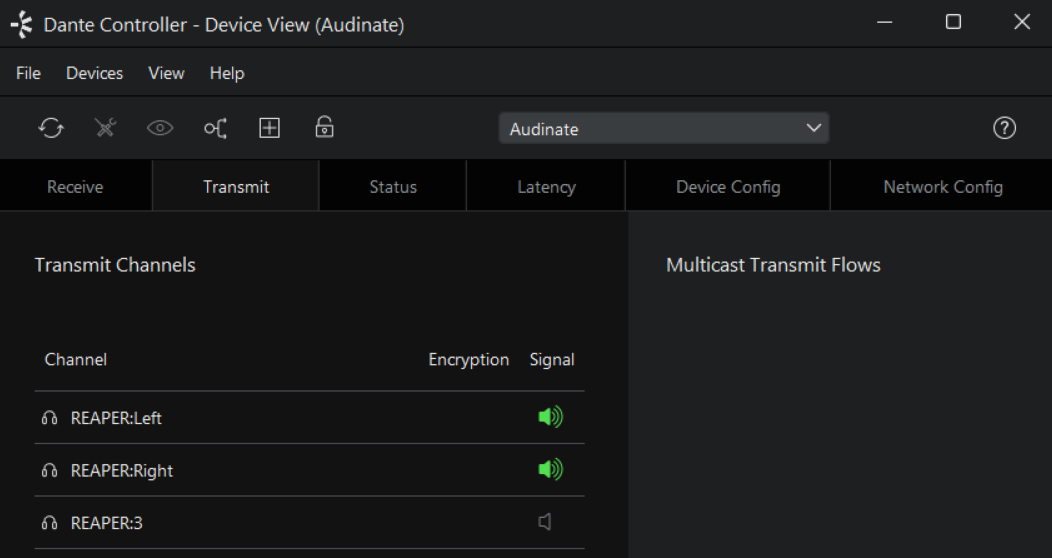This screenshot has height=558, width=1052.
Task: Click the Encryption column header
Action: click(x=469, y=359)
